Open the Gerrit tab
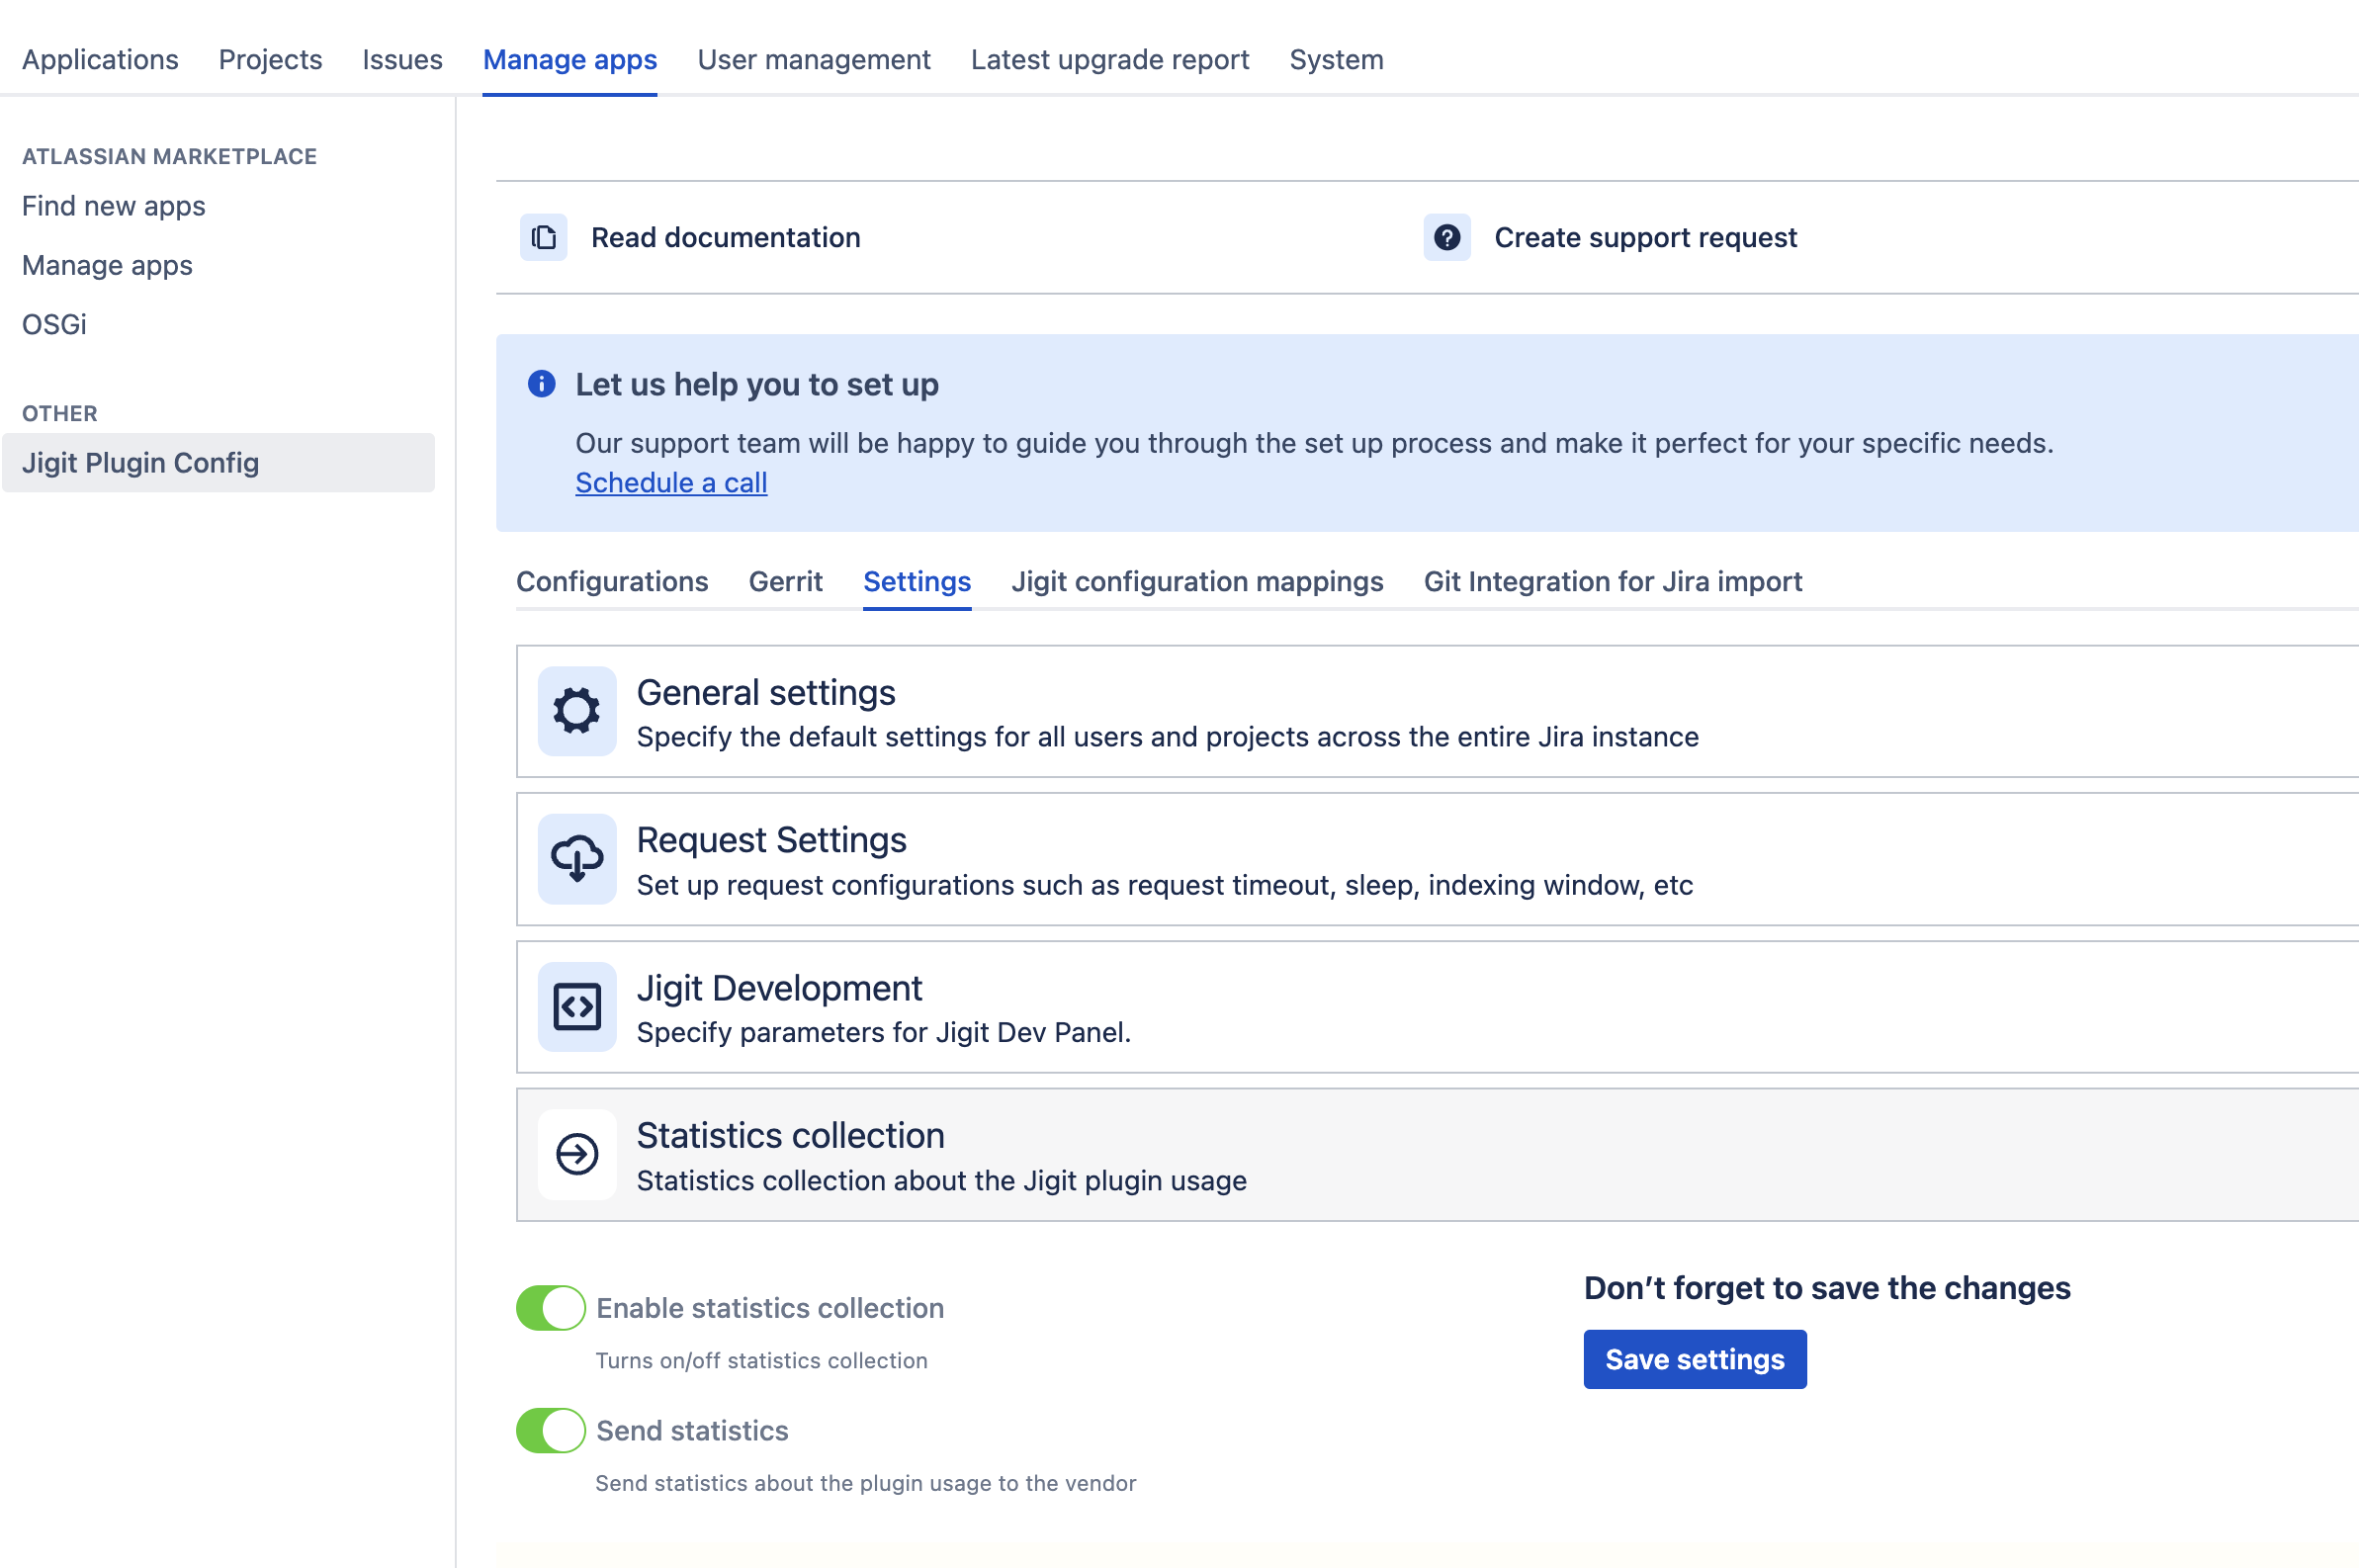2359x1568 pixels. pos(785,581)
